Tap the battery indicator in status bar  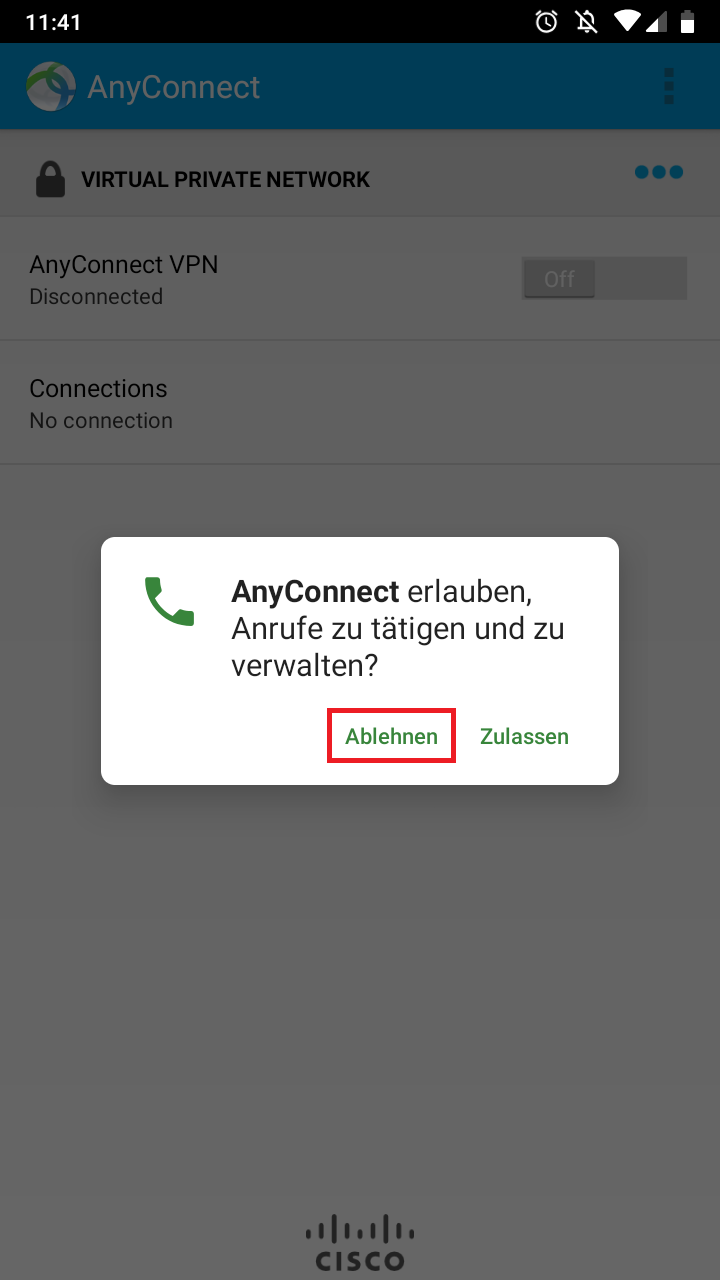tap(687, 21)
